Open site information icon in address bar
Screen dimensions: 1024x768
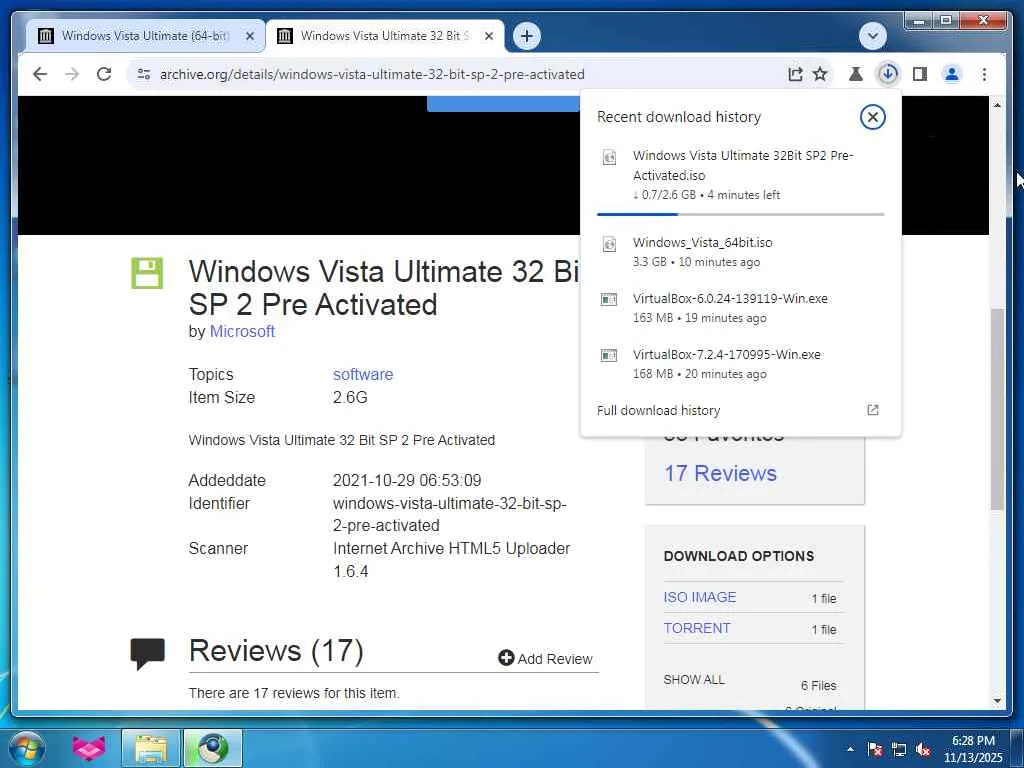click(x=144, y=74)
